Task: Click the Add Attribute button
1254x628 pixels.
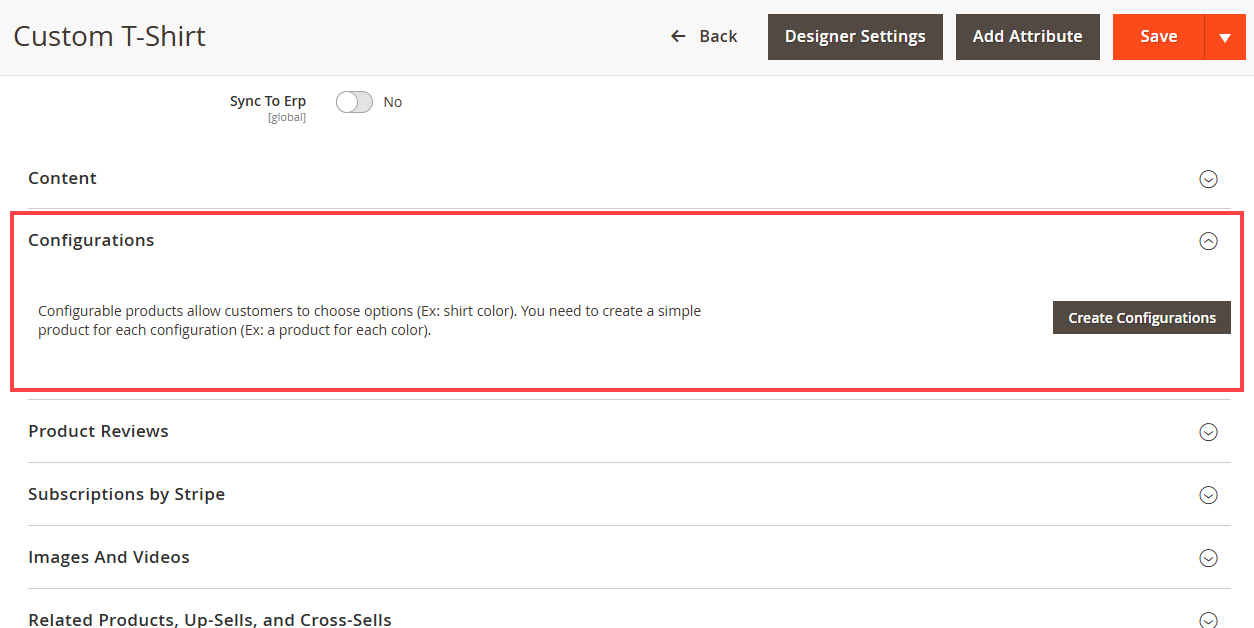Action: pyautogui.click(x=1027, y=37)
